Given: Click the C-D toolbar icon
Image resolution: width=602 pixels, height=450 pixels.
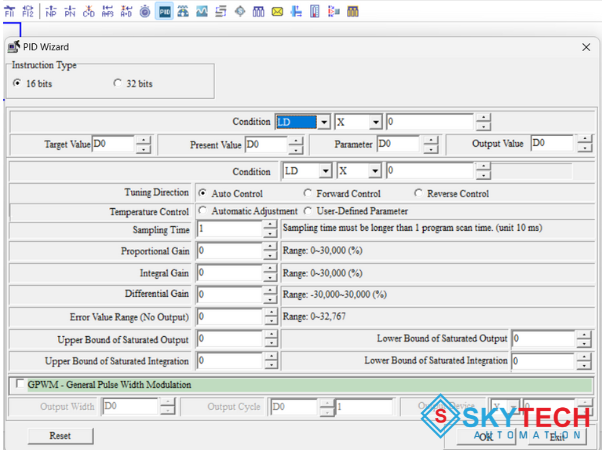Looking at the screenshot, I should [89, 12].
